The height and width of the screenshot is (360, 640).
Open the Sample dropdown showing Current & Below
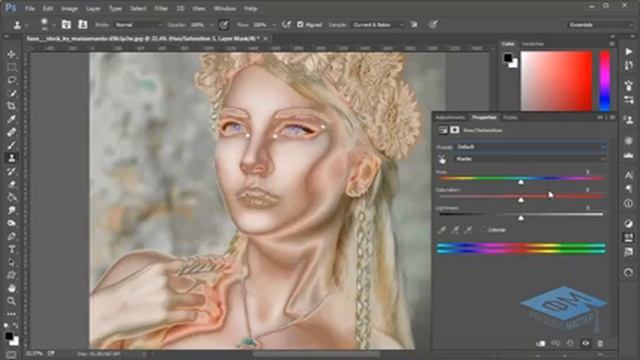378,25
